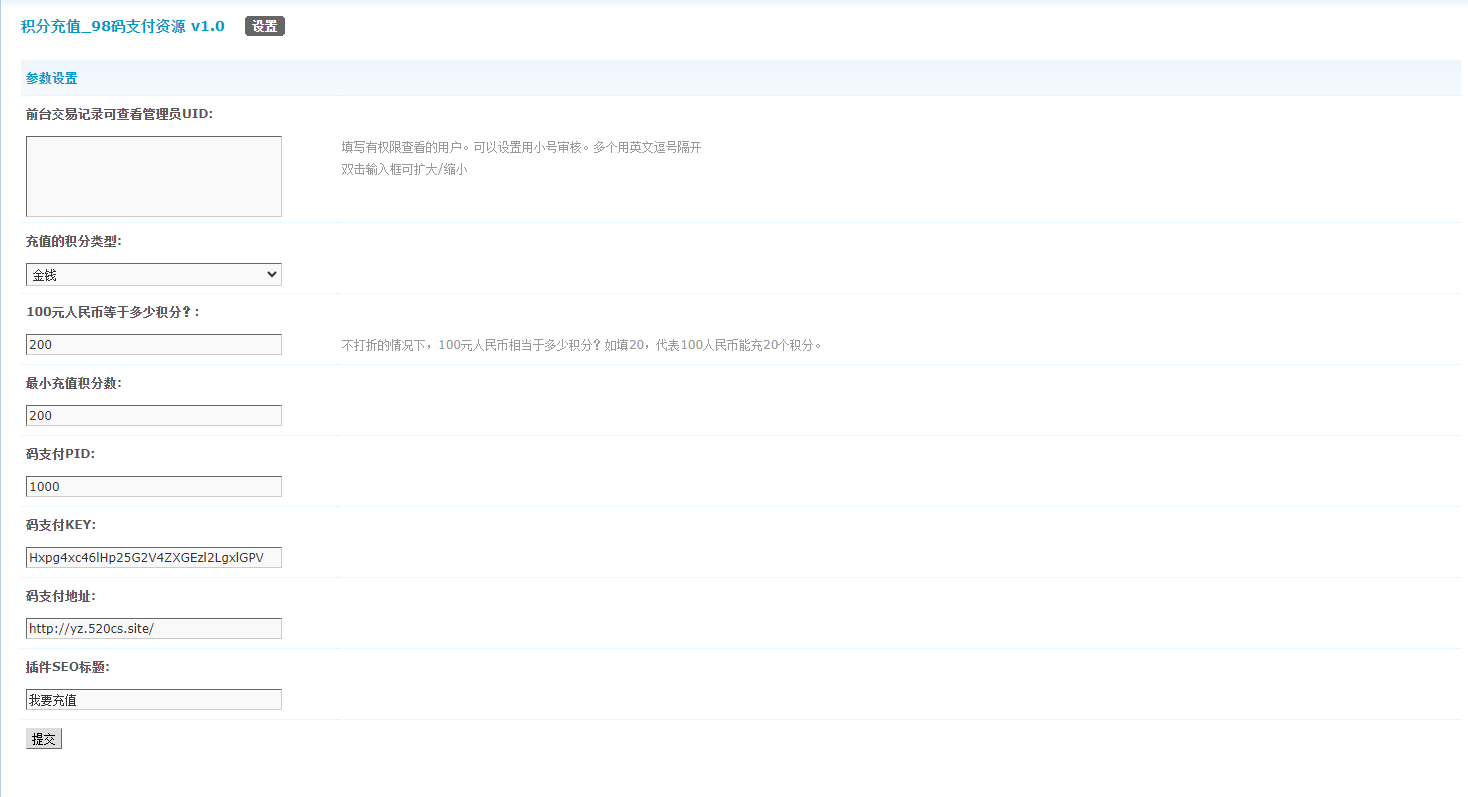Open the 设置 tab

pos(264,27)
